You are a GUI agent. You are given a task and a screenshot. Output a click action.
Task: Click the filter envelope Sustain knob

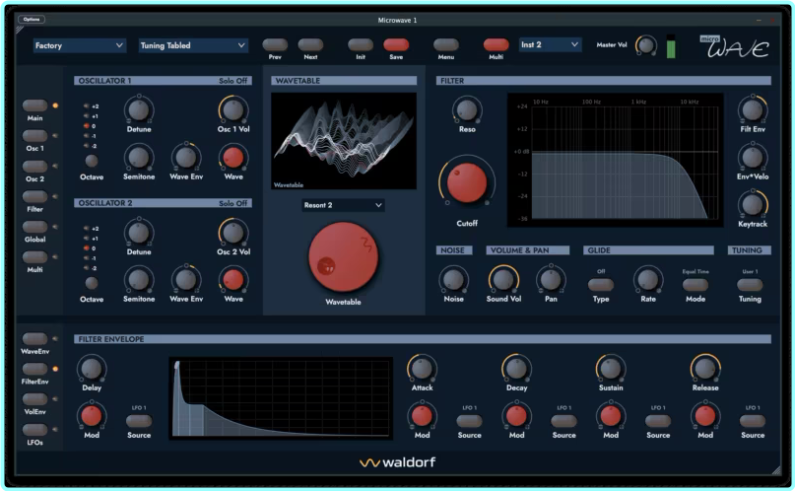[610, 368]
